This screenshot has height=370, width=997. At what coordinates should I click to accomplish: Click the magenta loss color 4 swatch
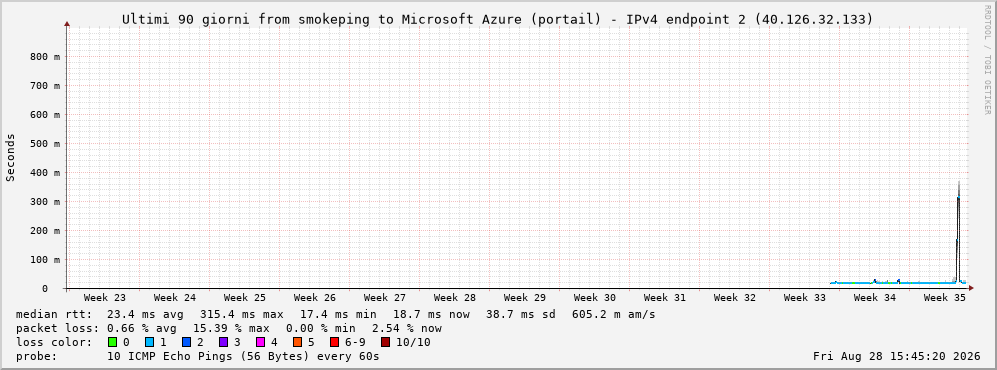260,343
